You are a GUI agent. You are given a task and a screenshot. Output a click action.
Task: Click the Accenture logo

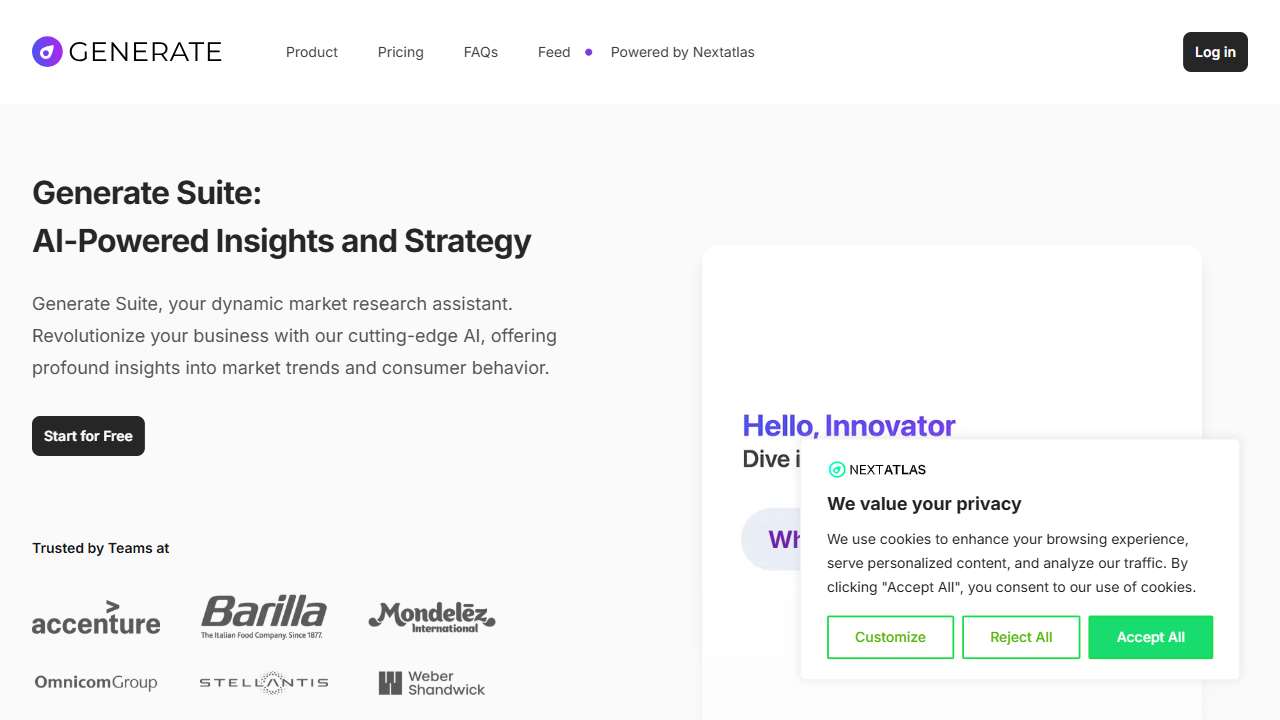point(96,618)
